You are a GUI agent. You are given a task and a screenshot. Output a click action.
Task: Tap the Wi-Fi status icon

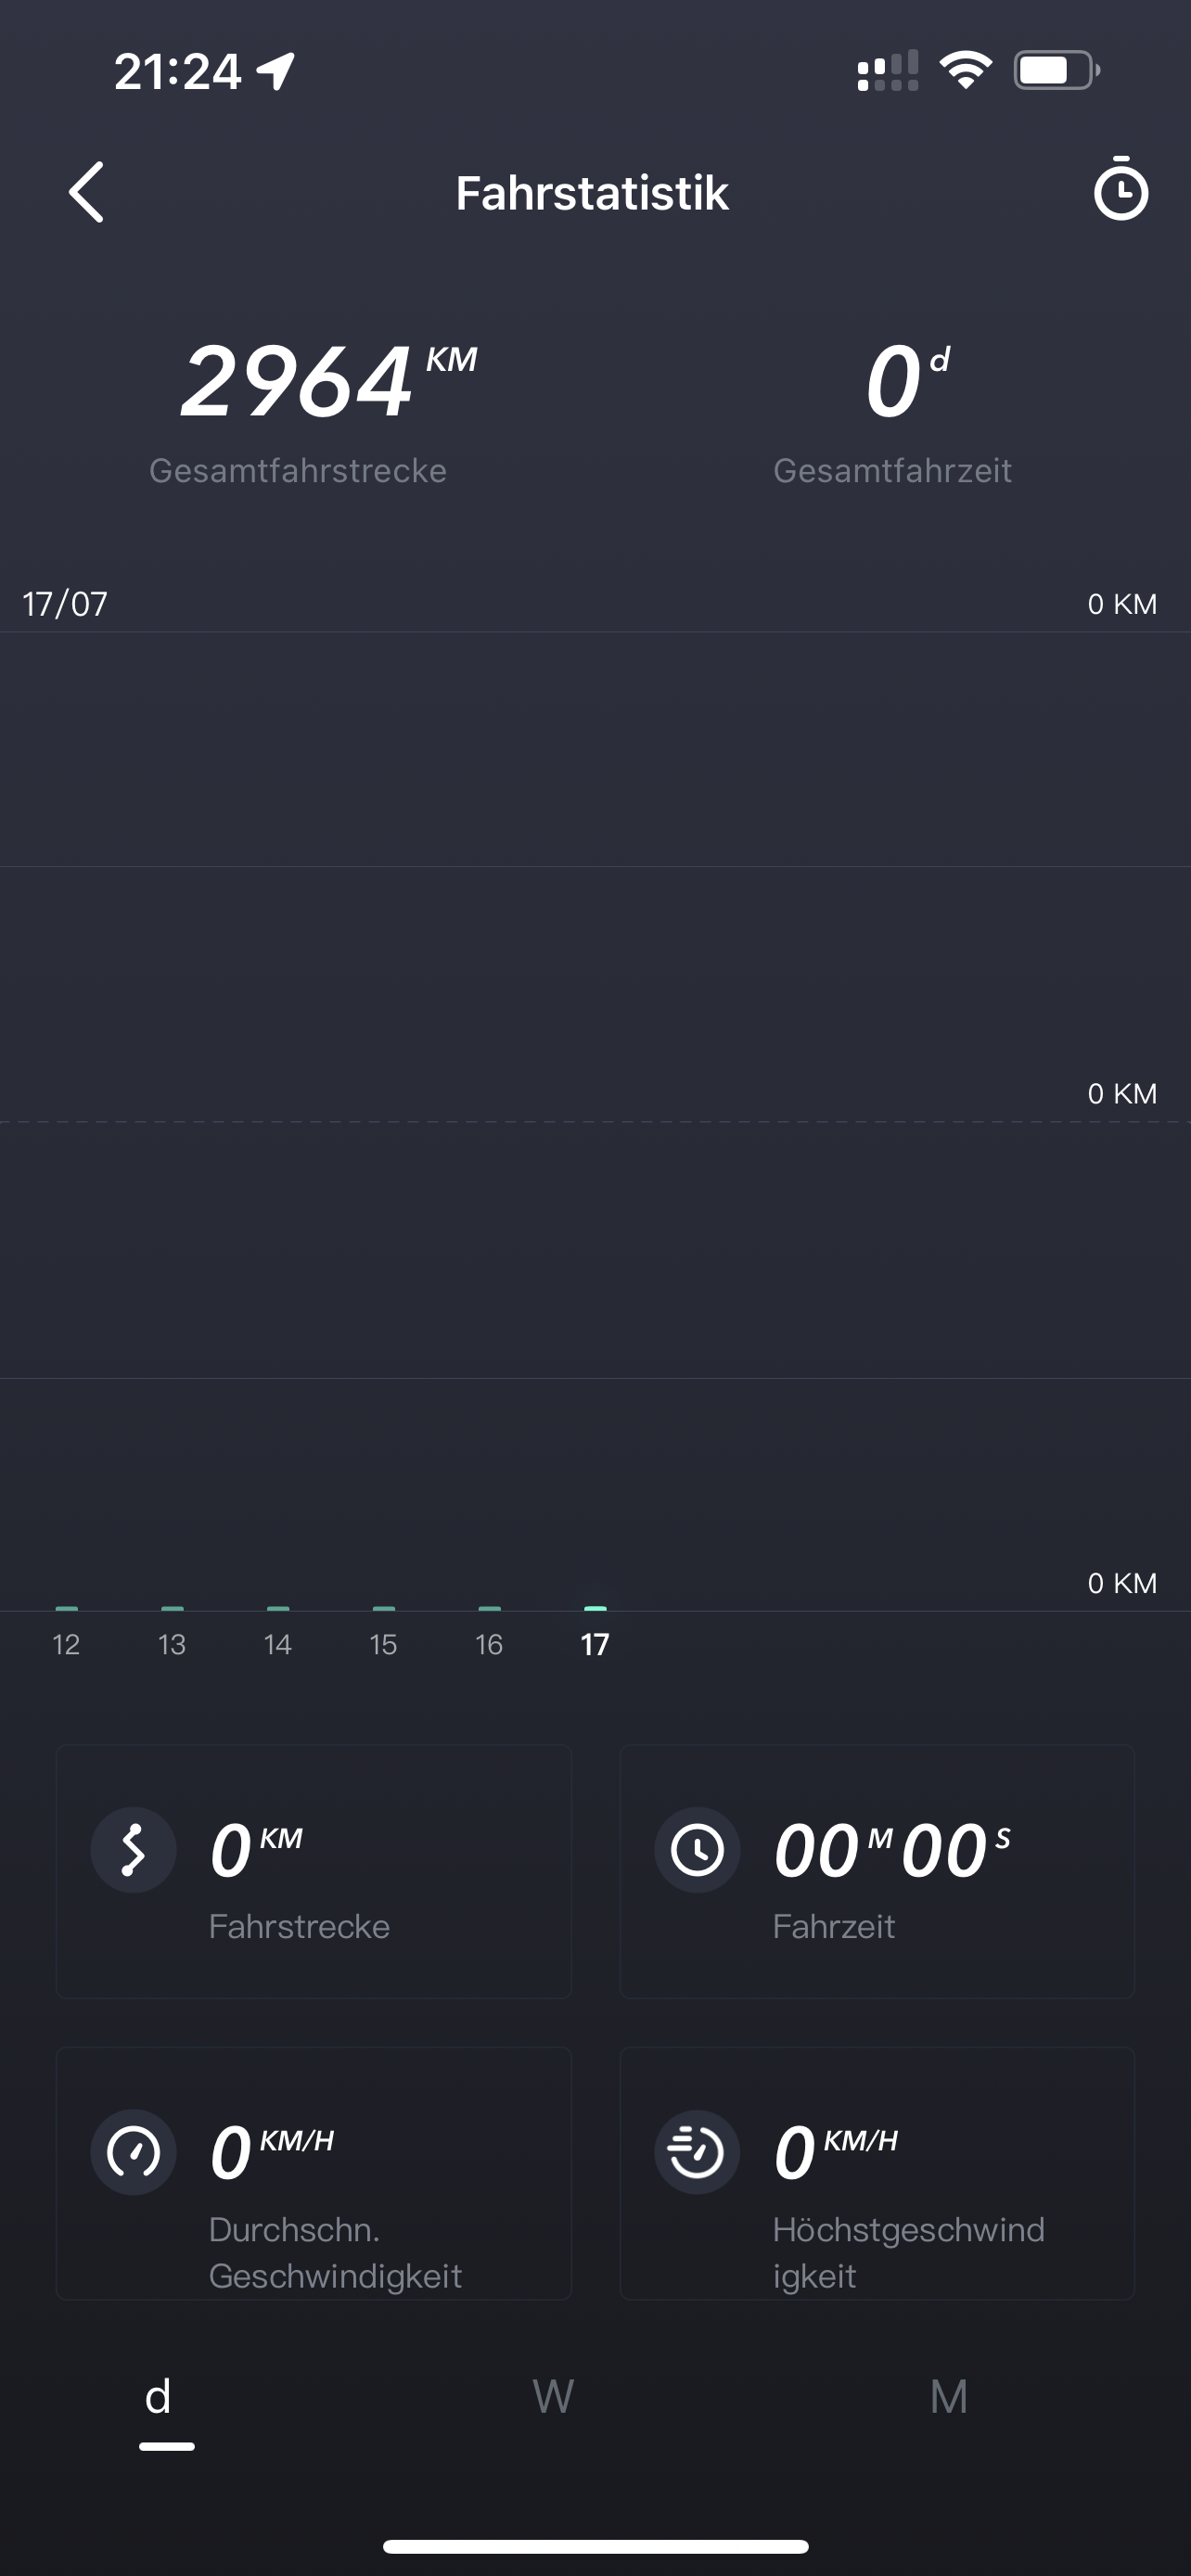(x=965, y=71)
